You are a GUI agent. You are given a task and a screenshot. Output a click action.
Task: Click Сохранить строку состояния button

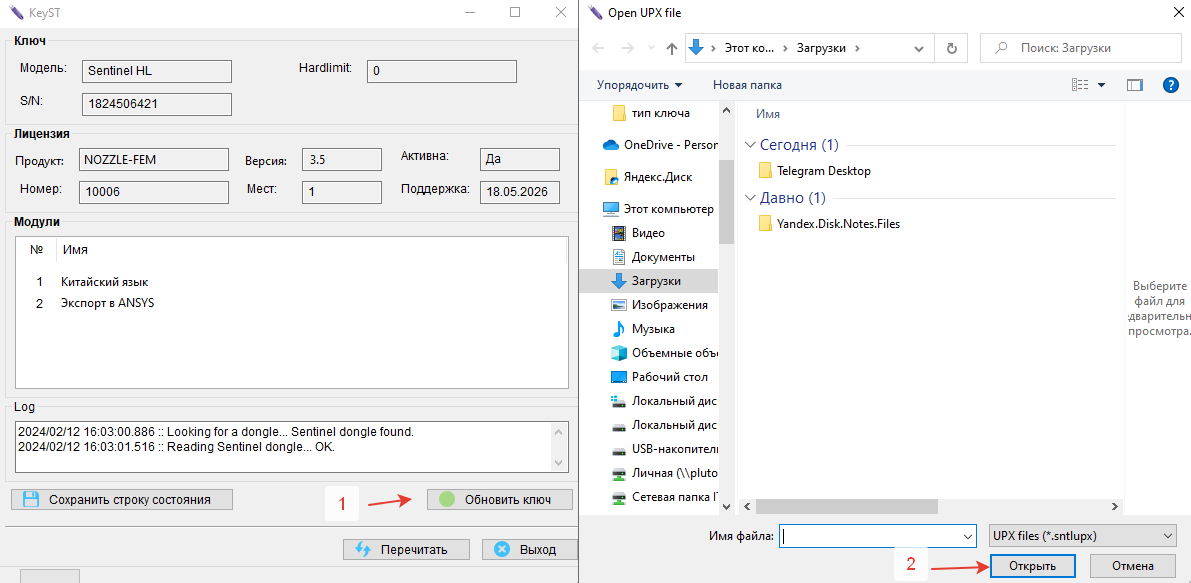[x=122, y=499]
